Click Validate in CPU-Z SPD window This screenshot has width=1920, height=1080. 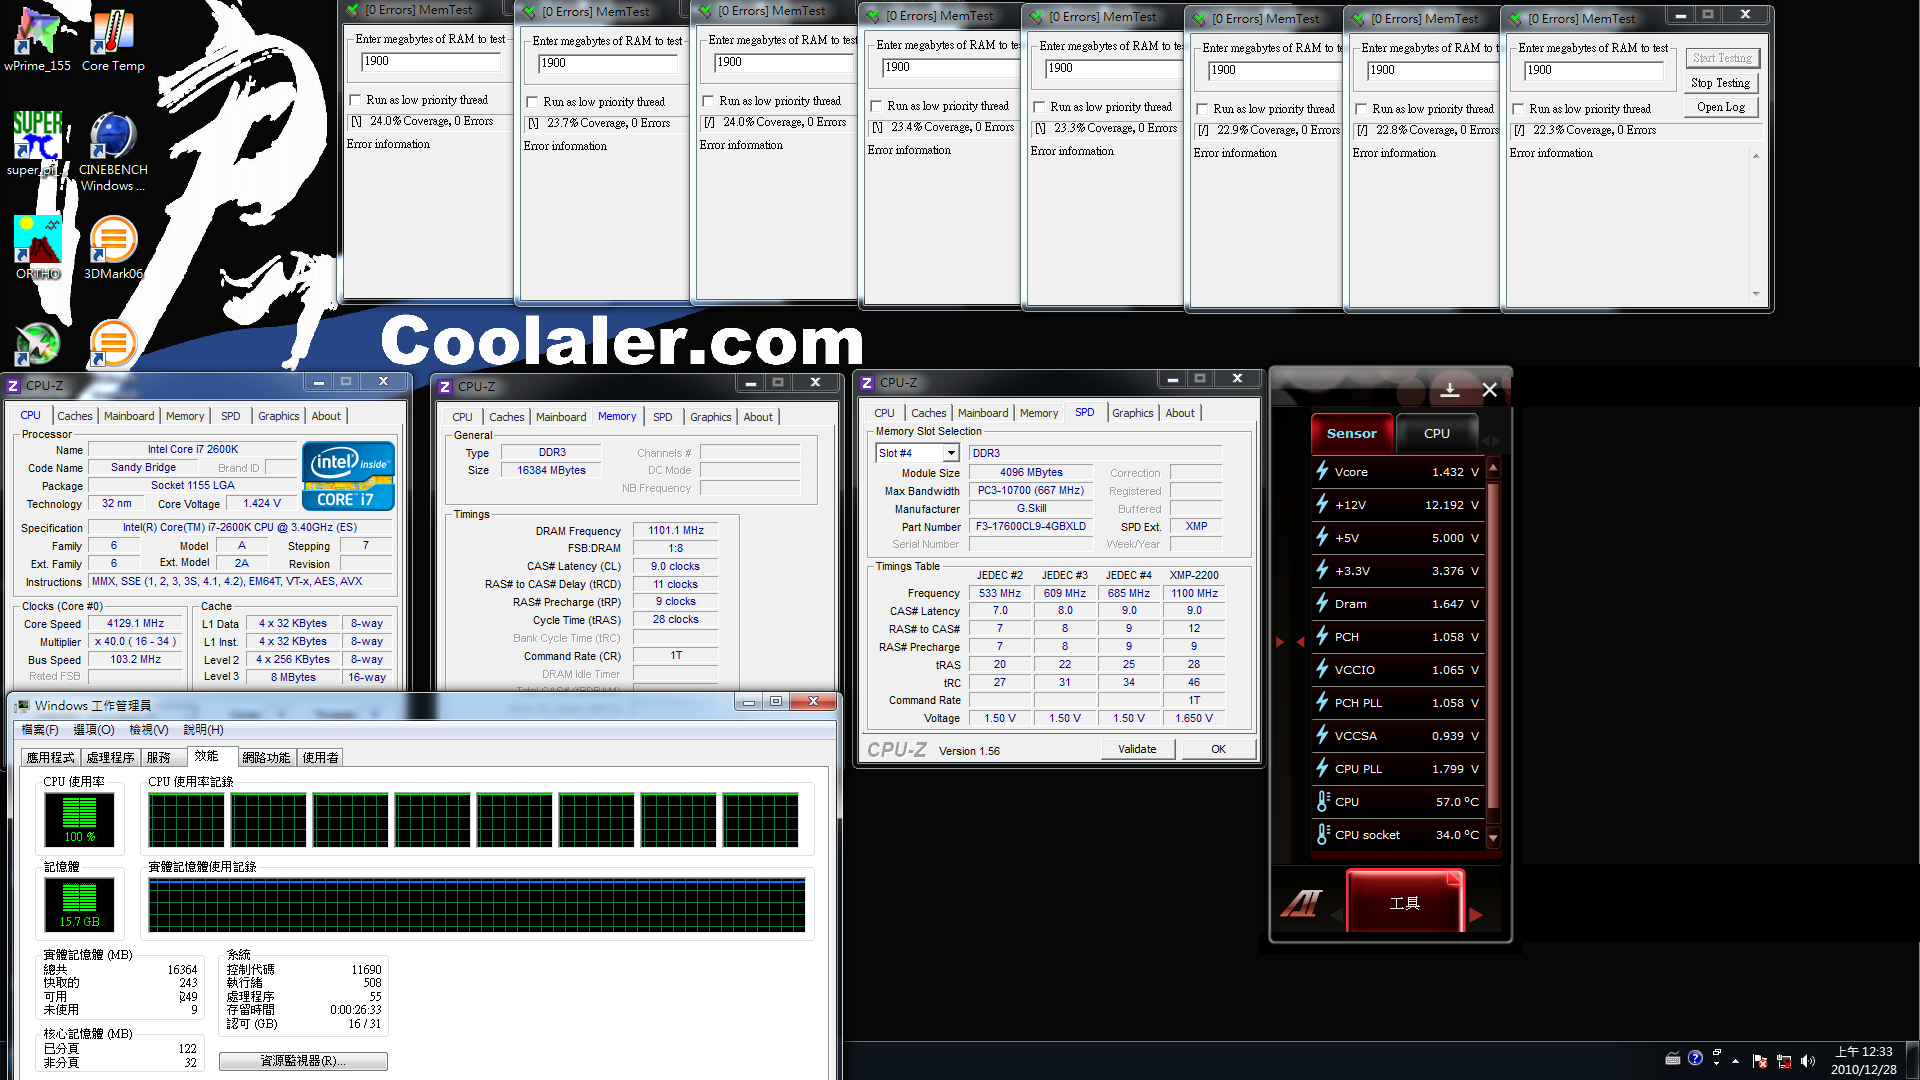tap(1137, 749)
